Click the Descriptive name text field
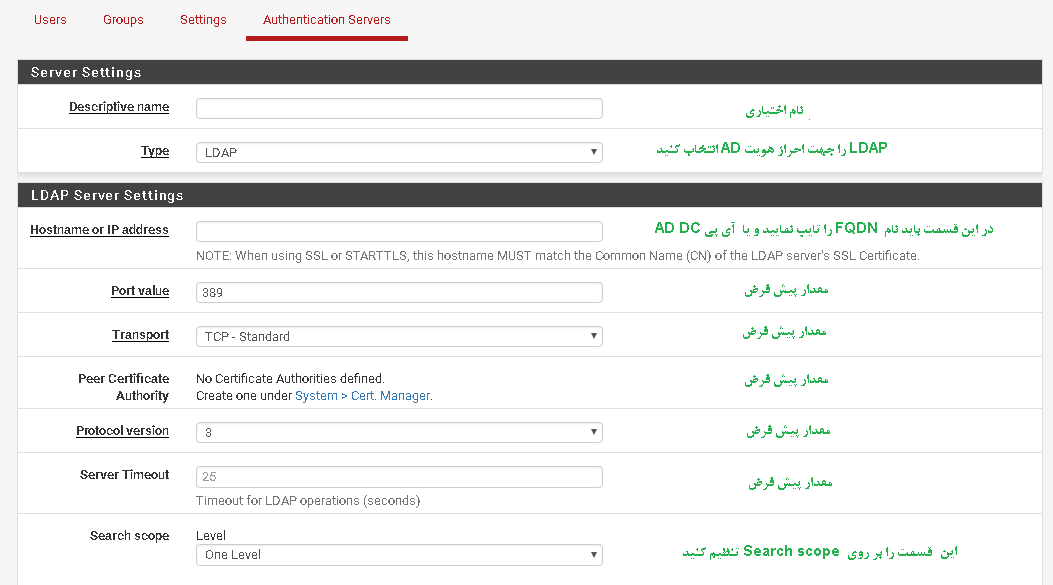Viewport: 1053px width, 585px height. pos(399,108)
